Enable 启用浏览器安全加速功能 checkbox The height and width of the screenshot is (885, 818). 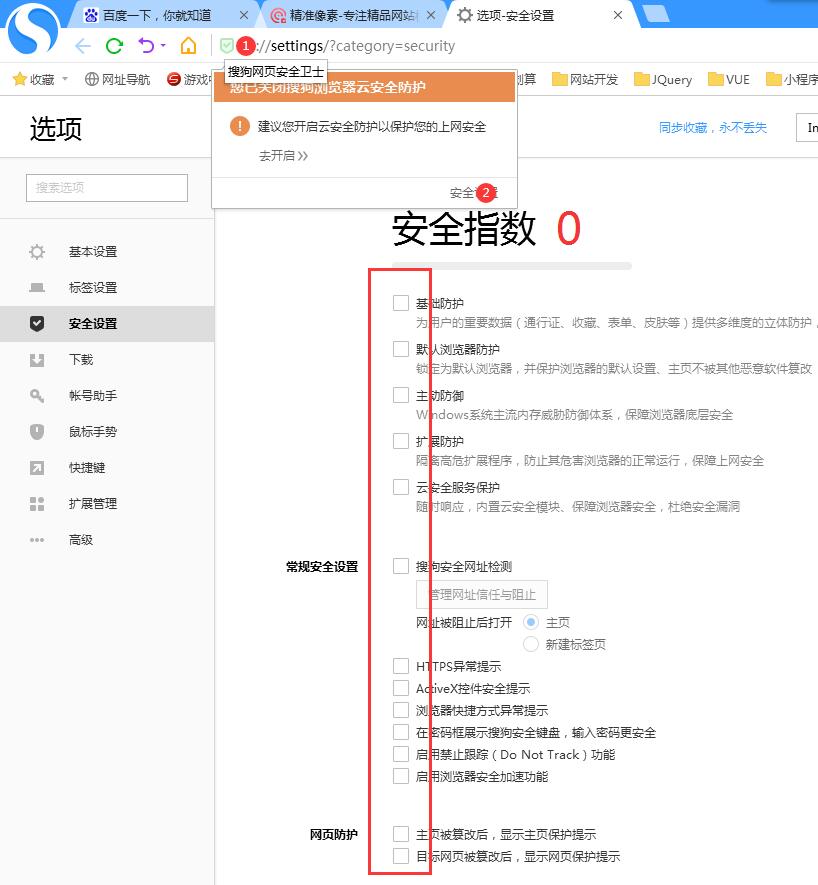[401, 776]
